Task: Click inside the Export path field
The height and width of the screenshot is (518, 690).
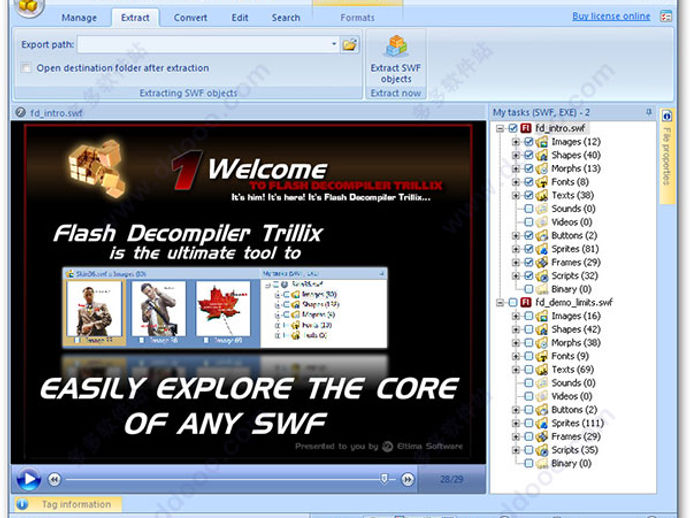Action: tap(203, 44)
